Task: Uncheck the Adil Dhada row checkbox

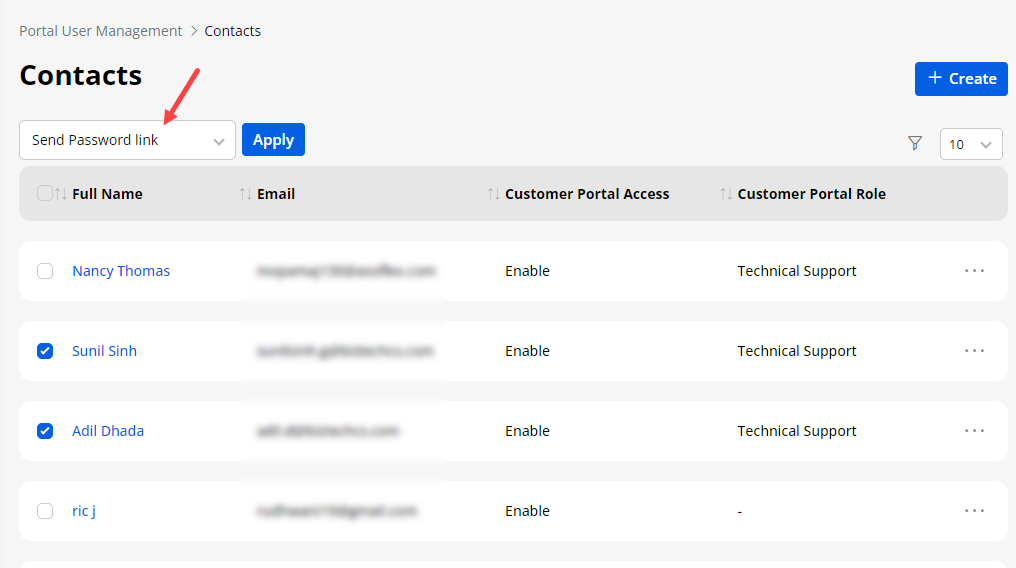Action: click(45, 431)
